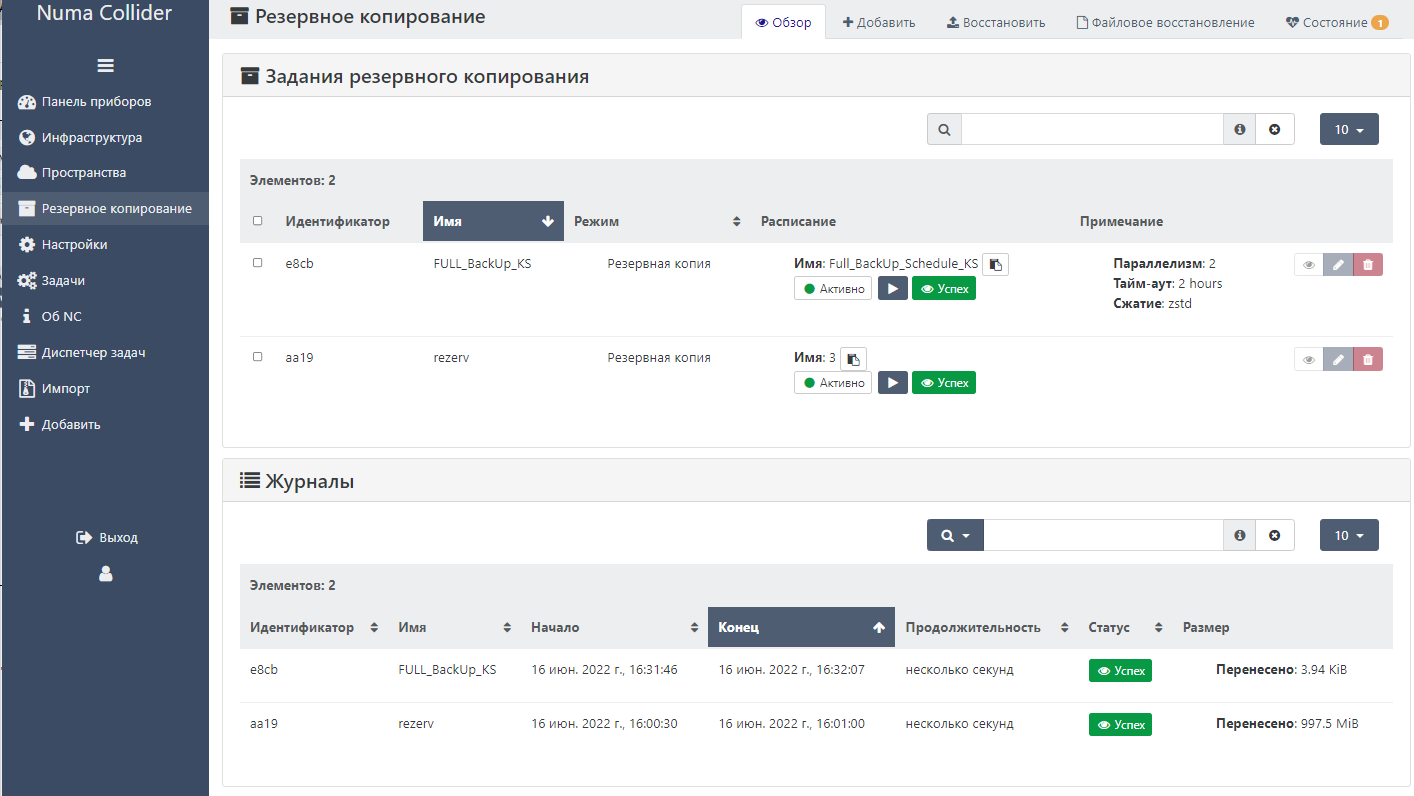Switch to the Добавить tab at the top
This screenshot has width=1414, height=796.
coord(879,22)
